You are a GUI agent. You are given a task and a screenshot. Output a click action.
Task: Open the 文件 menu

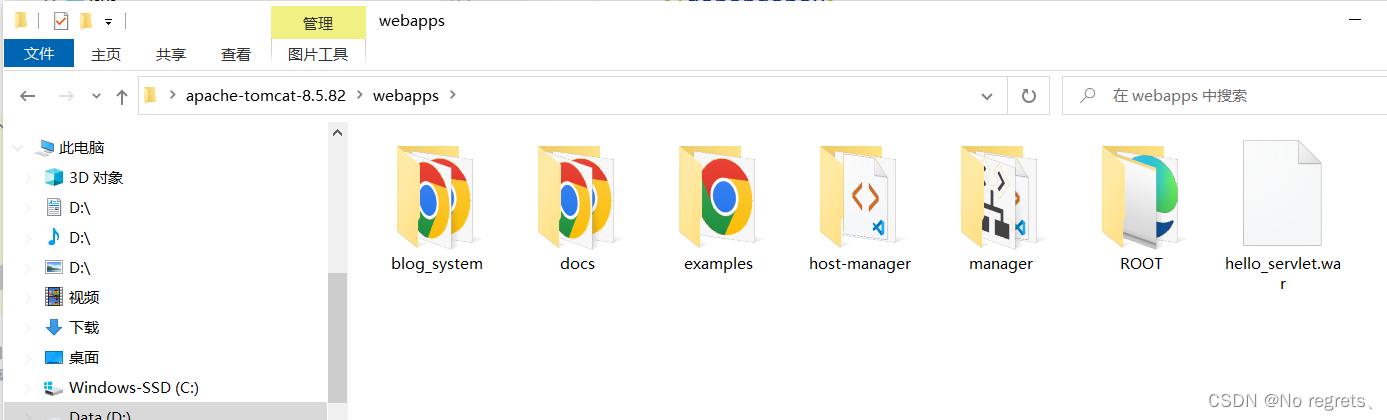(39, 54)
